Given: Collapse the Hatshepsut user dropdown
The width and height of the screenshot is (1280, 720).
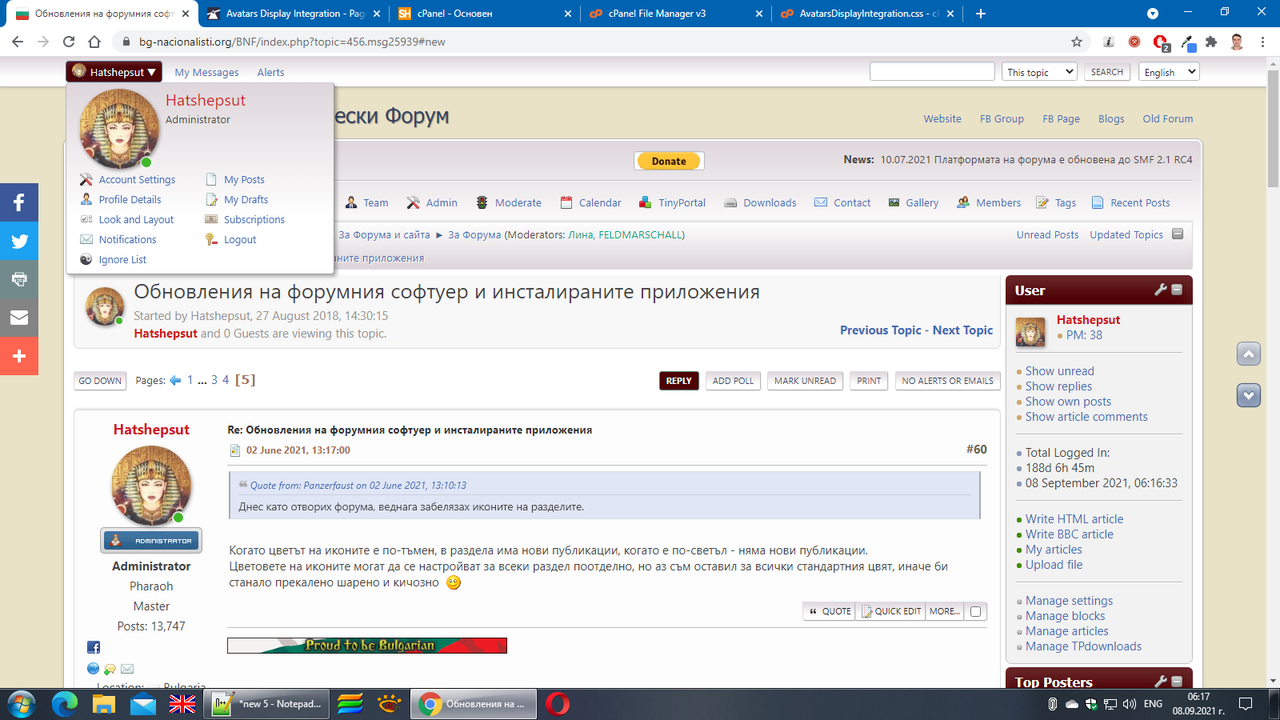Looking at the screenshot, I should [114, 72].
